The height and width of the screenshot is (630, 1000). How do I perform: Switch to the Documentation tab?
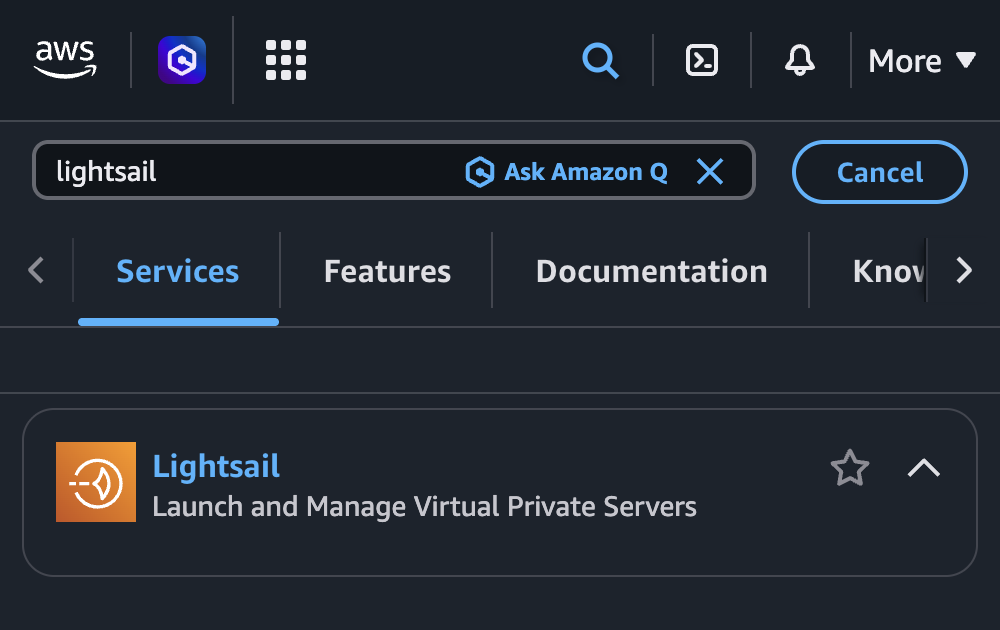(x=651, y=272)
